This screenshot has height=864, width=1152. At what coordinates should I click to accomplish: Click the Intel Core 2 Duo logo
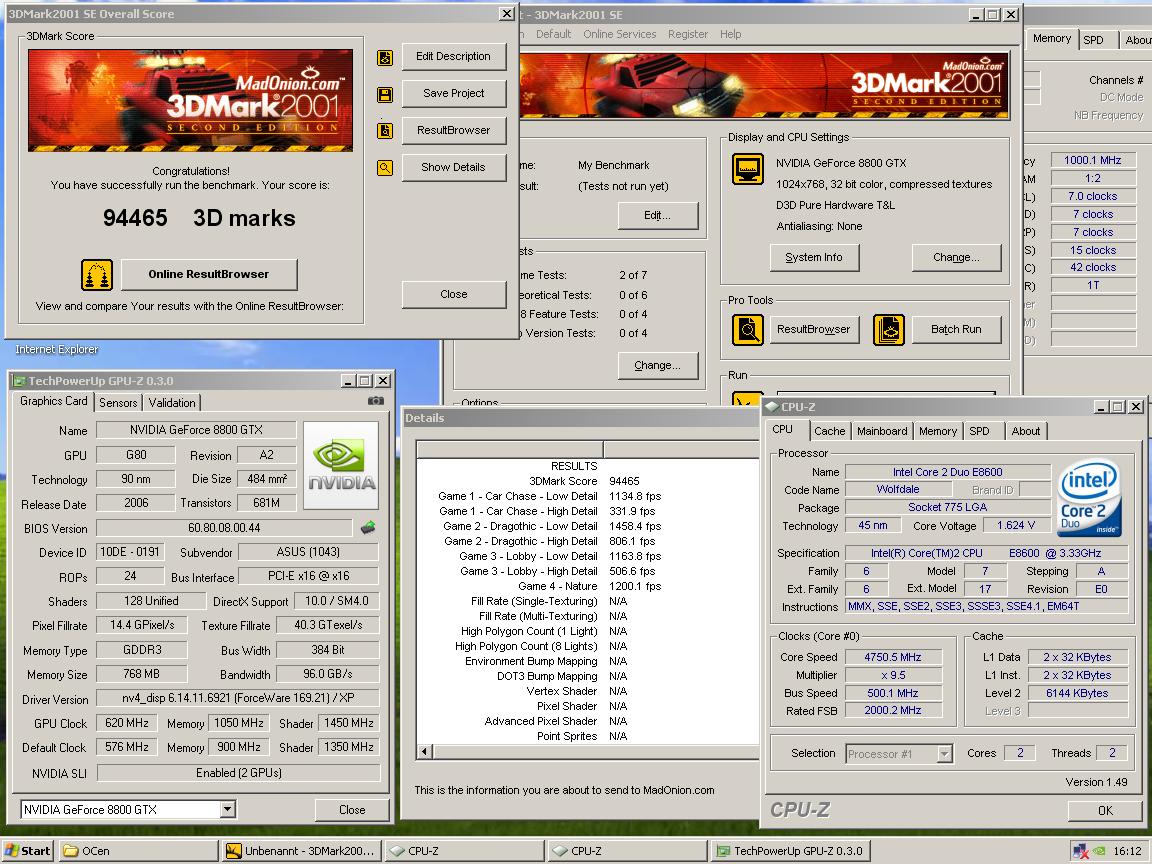tap(1090, 498)
